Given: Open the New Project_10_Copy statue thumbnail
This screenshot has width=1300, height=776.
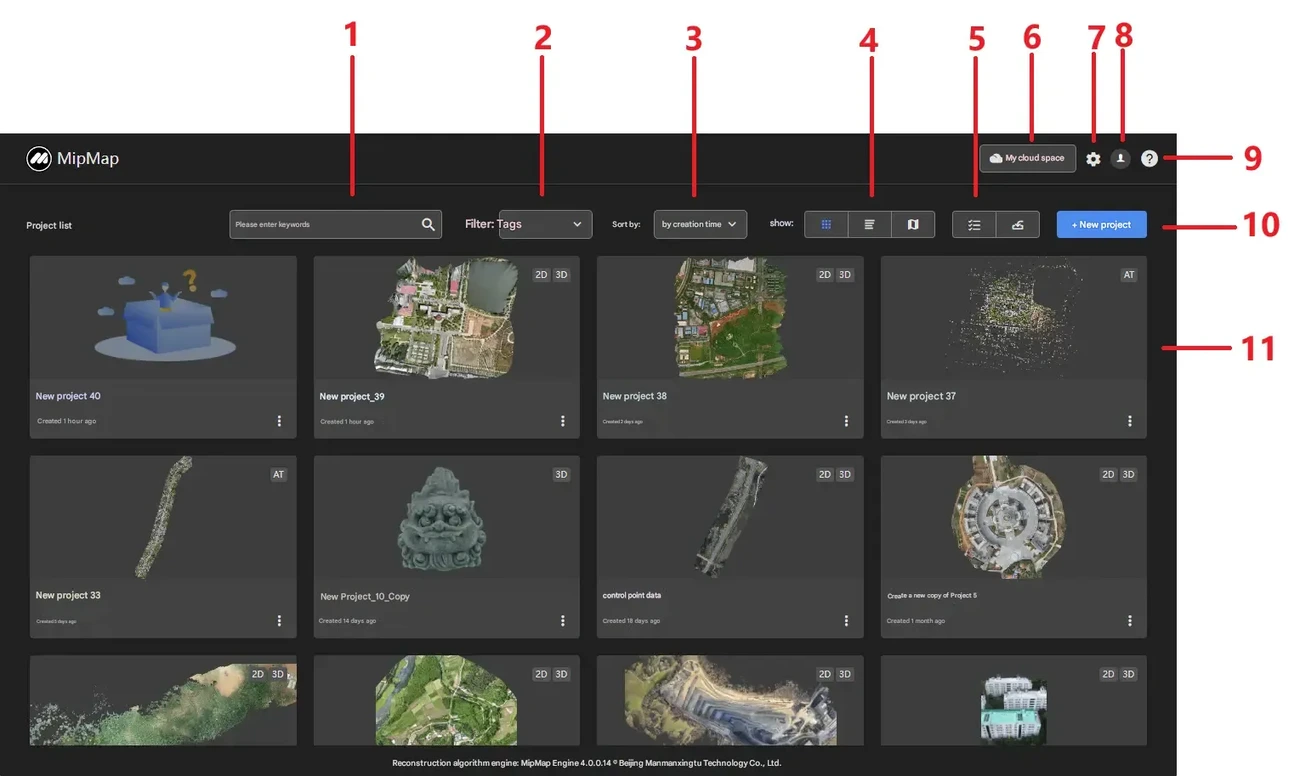Looking at the screenshot, I should point(446,517).
